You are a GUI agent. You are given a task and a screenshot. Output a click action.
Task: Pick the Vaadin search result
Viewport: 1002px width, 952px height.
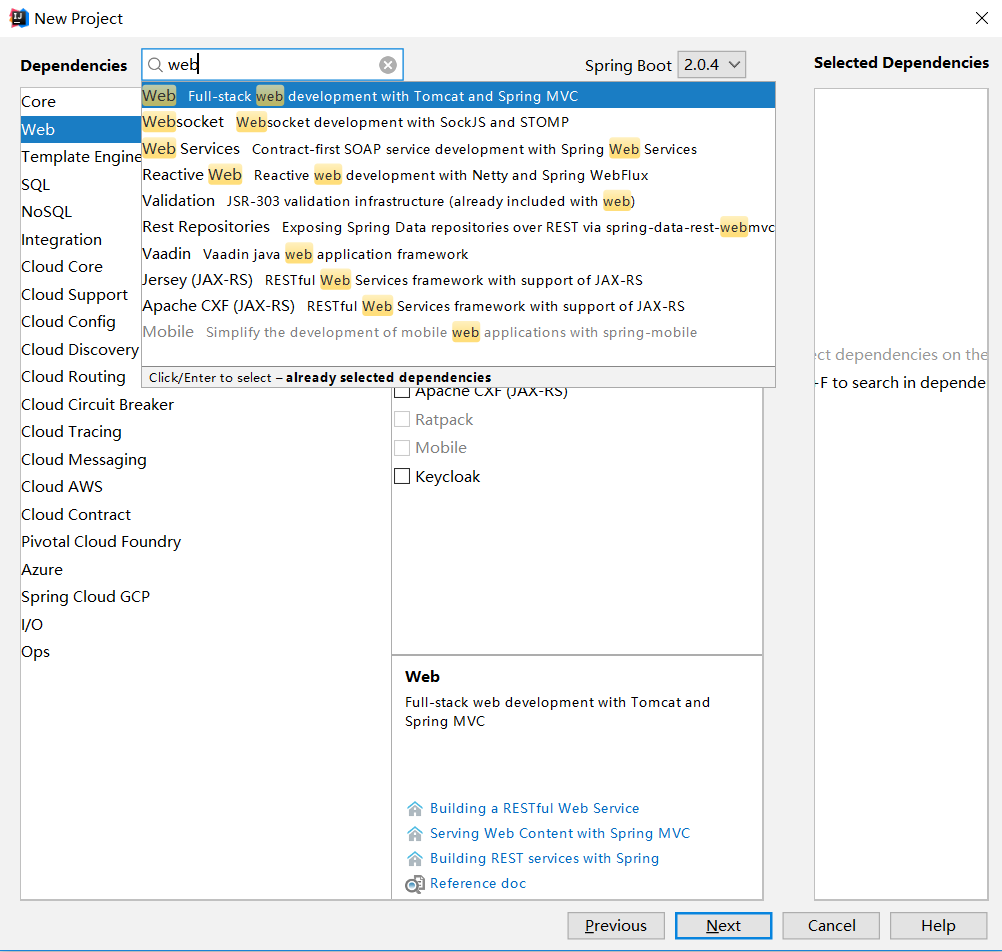click(458, 254)
